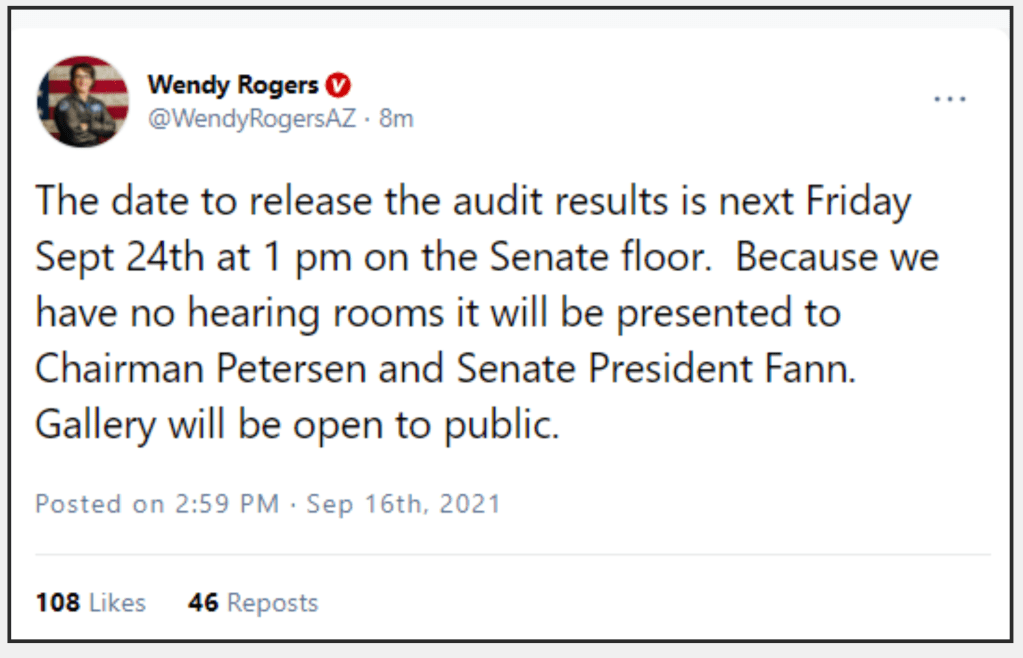Click the first line about audit results
Screen dimensions: 1023x658
pos(473,203)
